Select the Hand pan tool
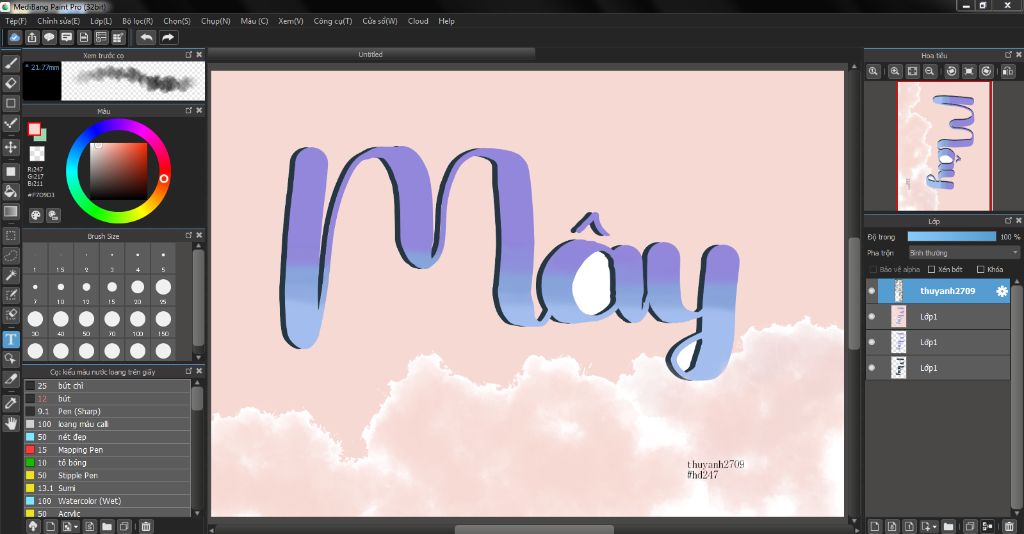The height and width of the screenshot is (534, 1024). (10, 423)
